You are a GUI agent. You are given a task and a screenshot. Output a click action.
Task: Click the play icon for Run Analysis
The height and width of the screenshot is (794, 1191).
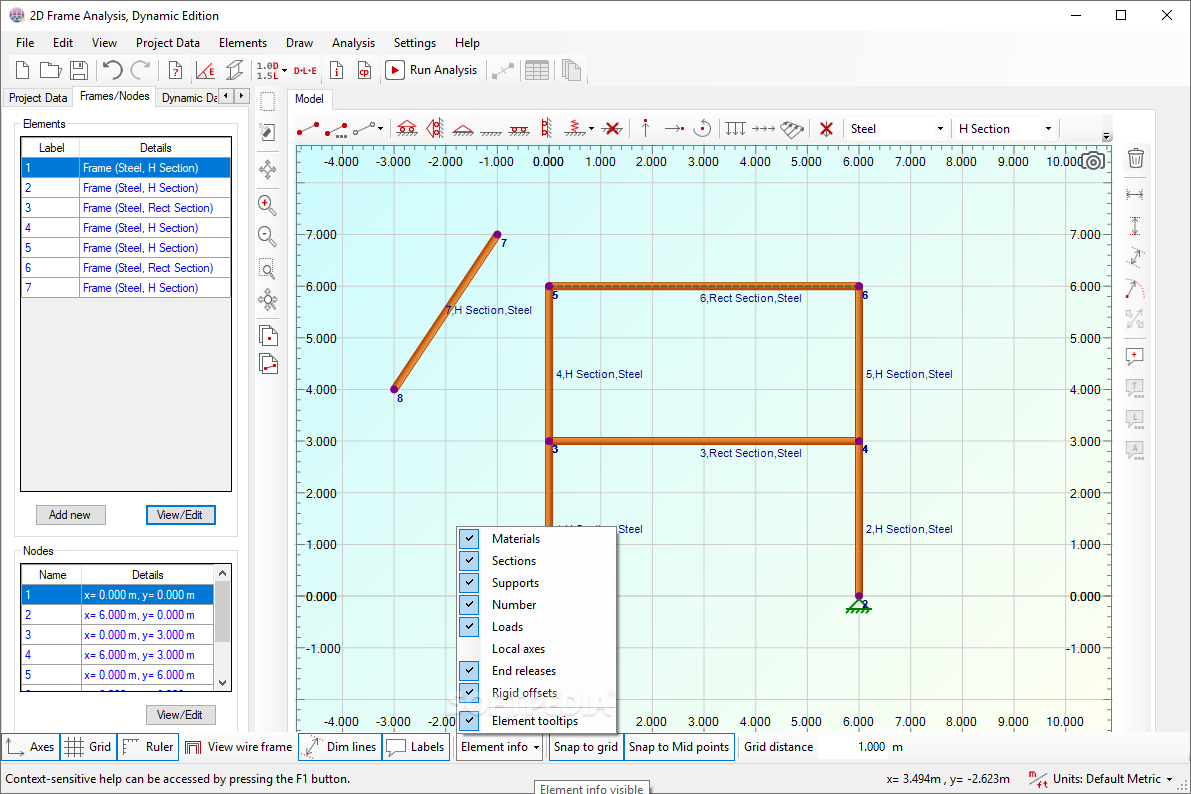(394, 70)
